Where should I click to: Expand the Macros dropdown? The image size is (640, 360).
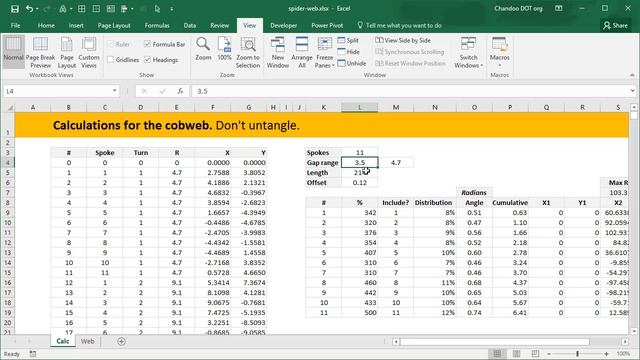coord(500,65)
